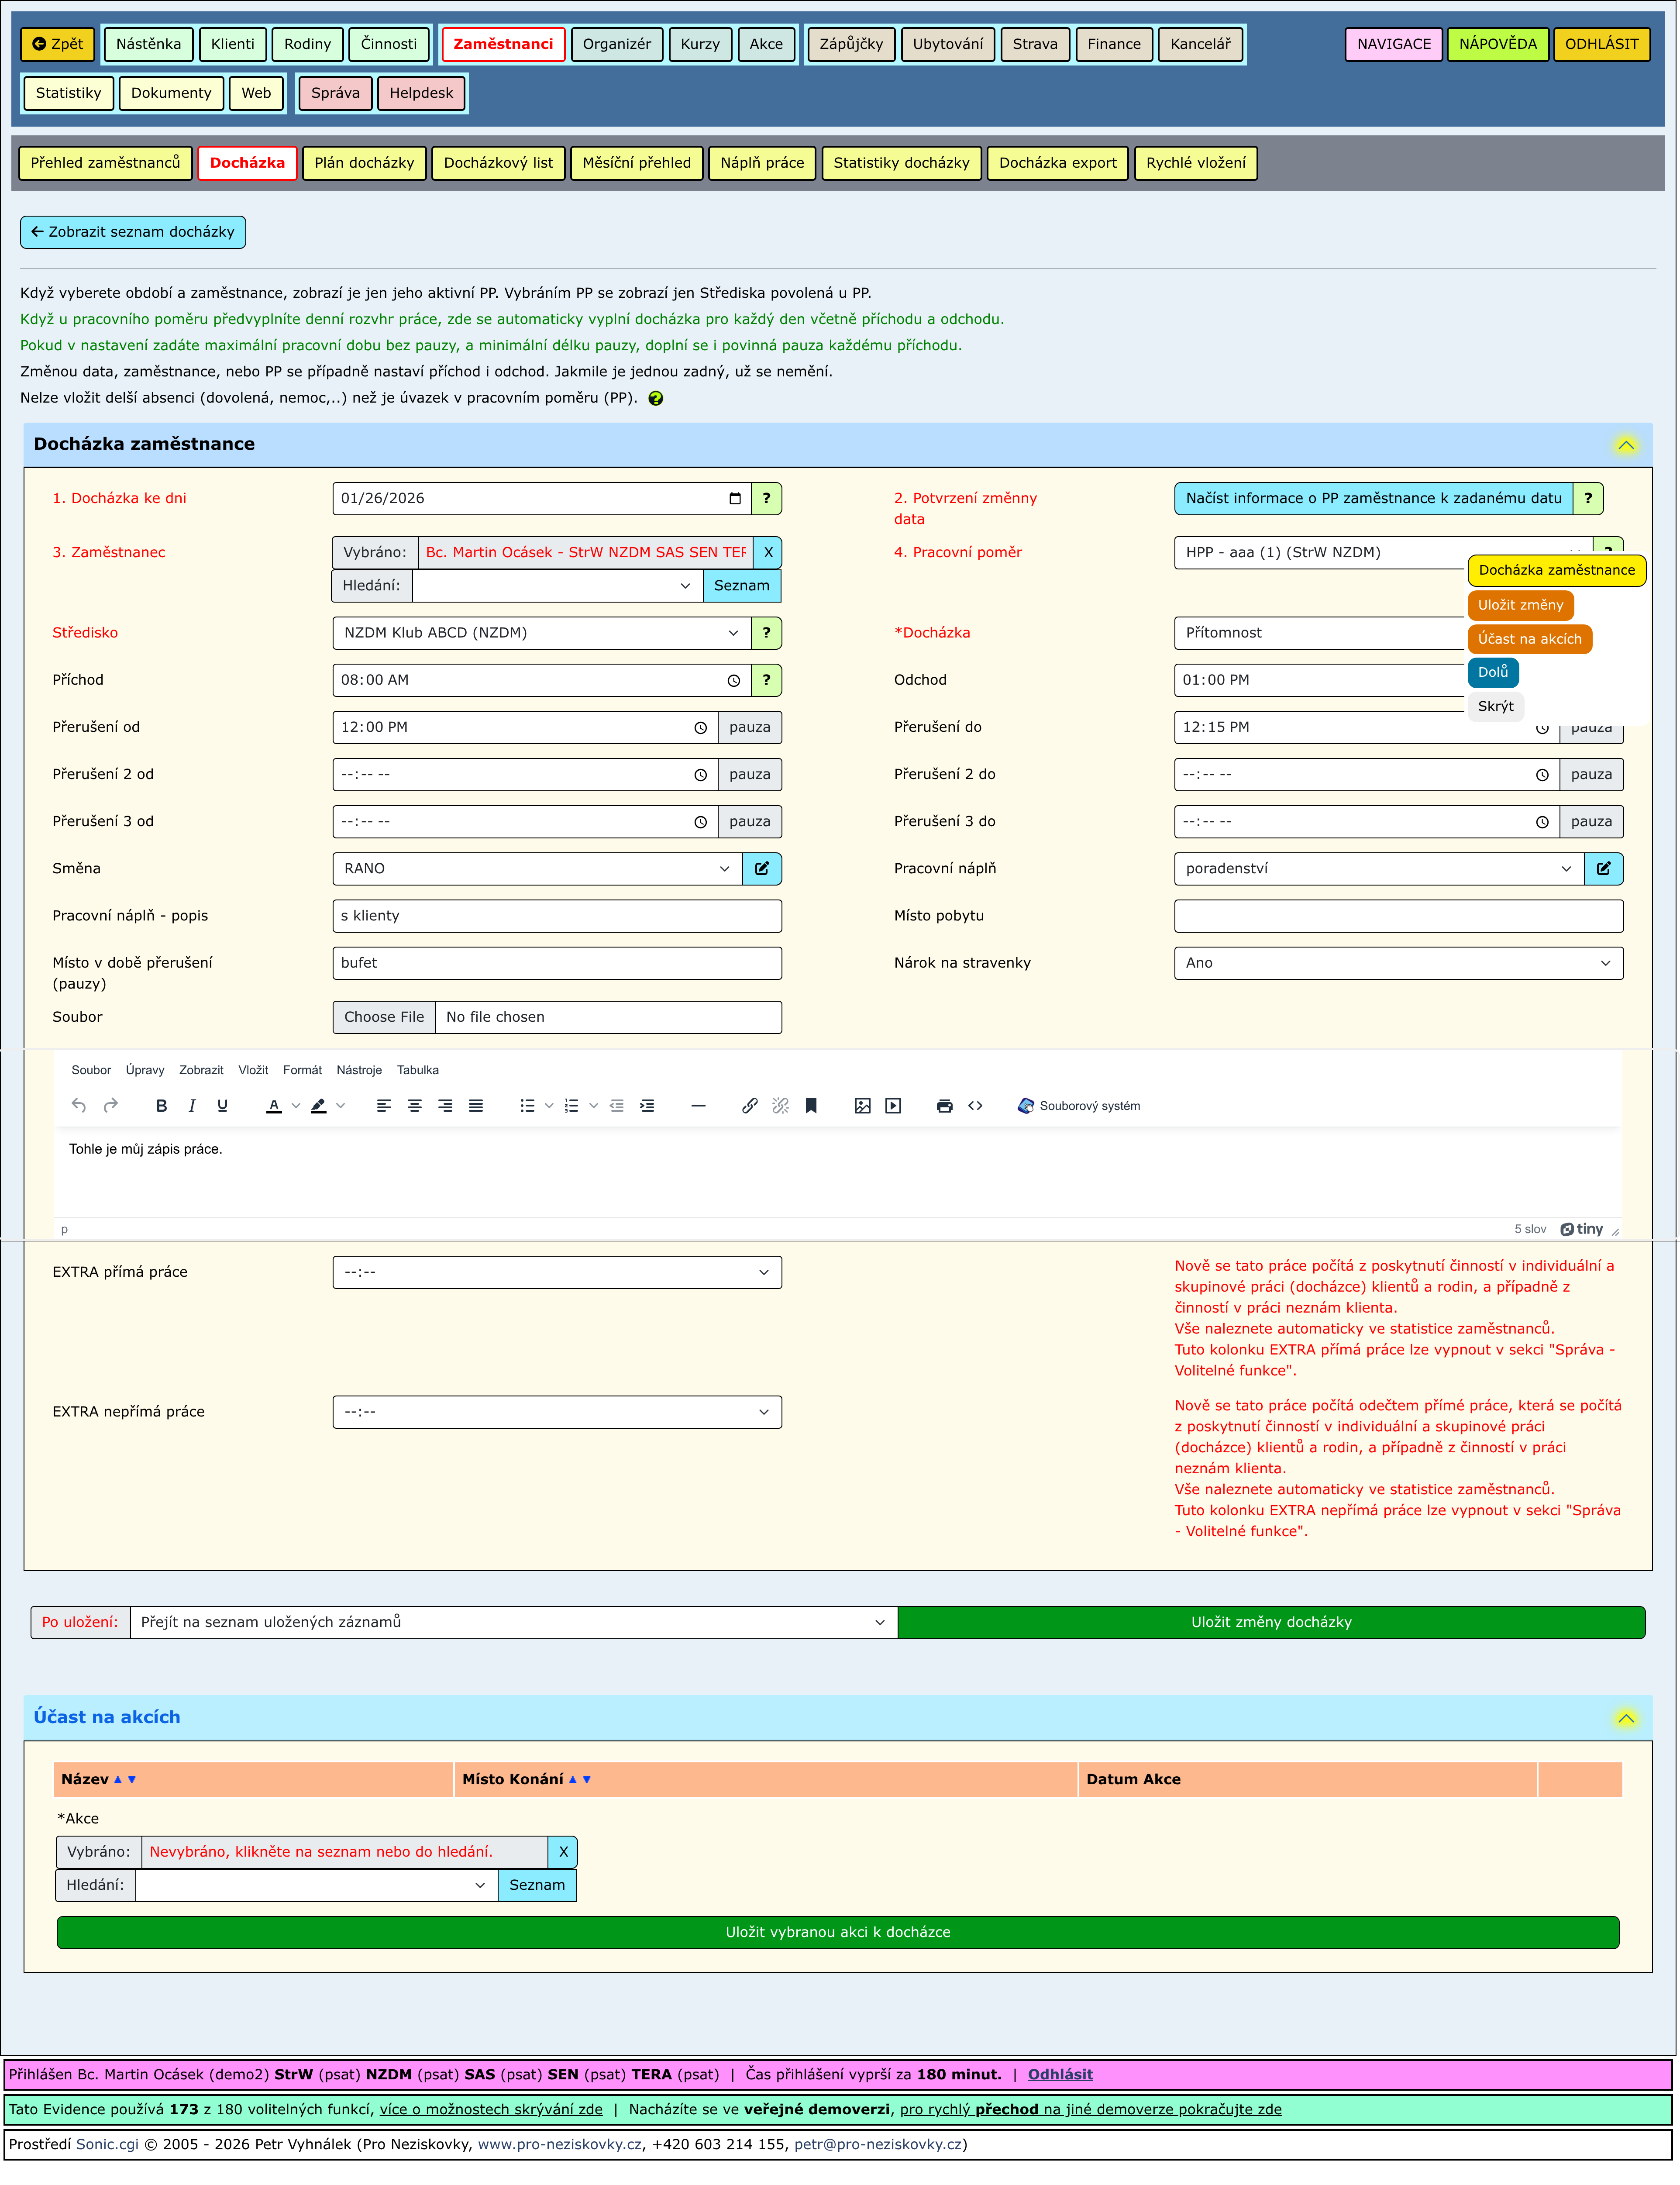Open the text color picker arrow

pyautogui.click(x=296, y=1105)
